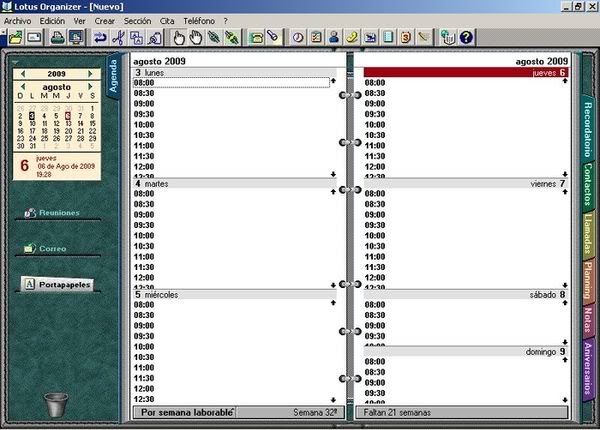Select the pointing hand tool
The width and height of the screenshot is (600, 430).
(179, 37)
